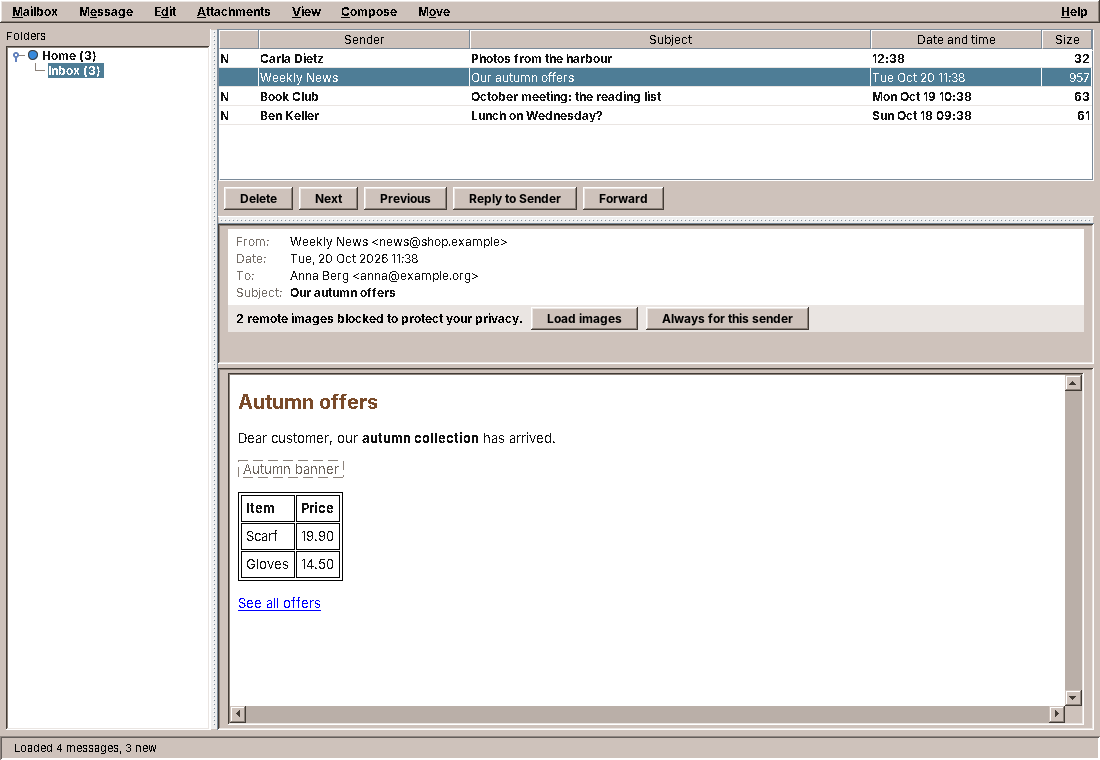
Task: Click 'Always for this sender' button
Action: pos(727,319)
